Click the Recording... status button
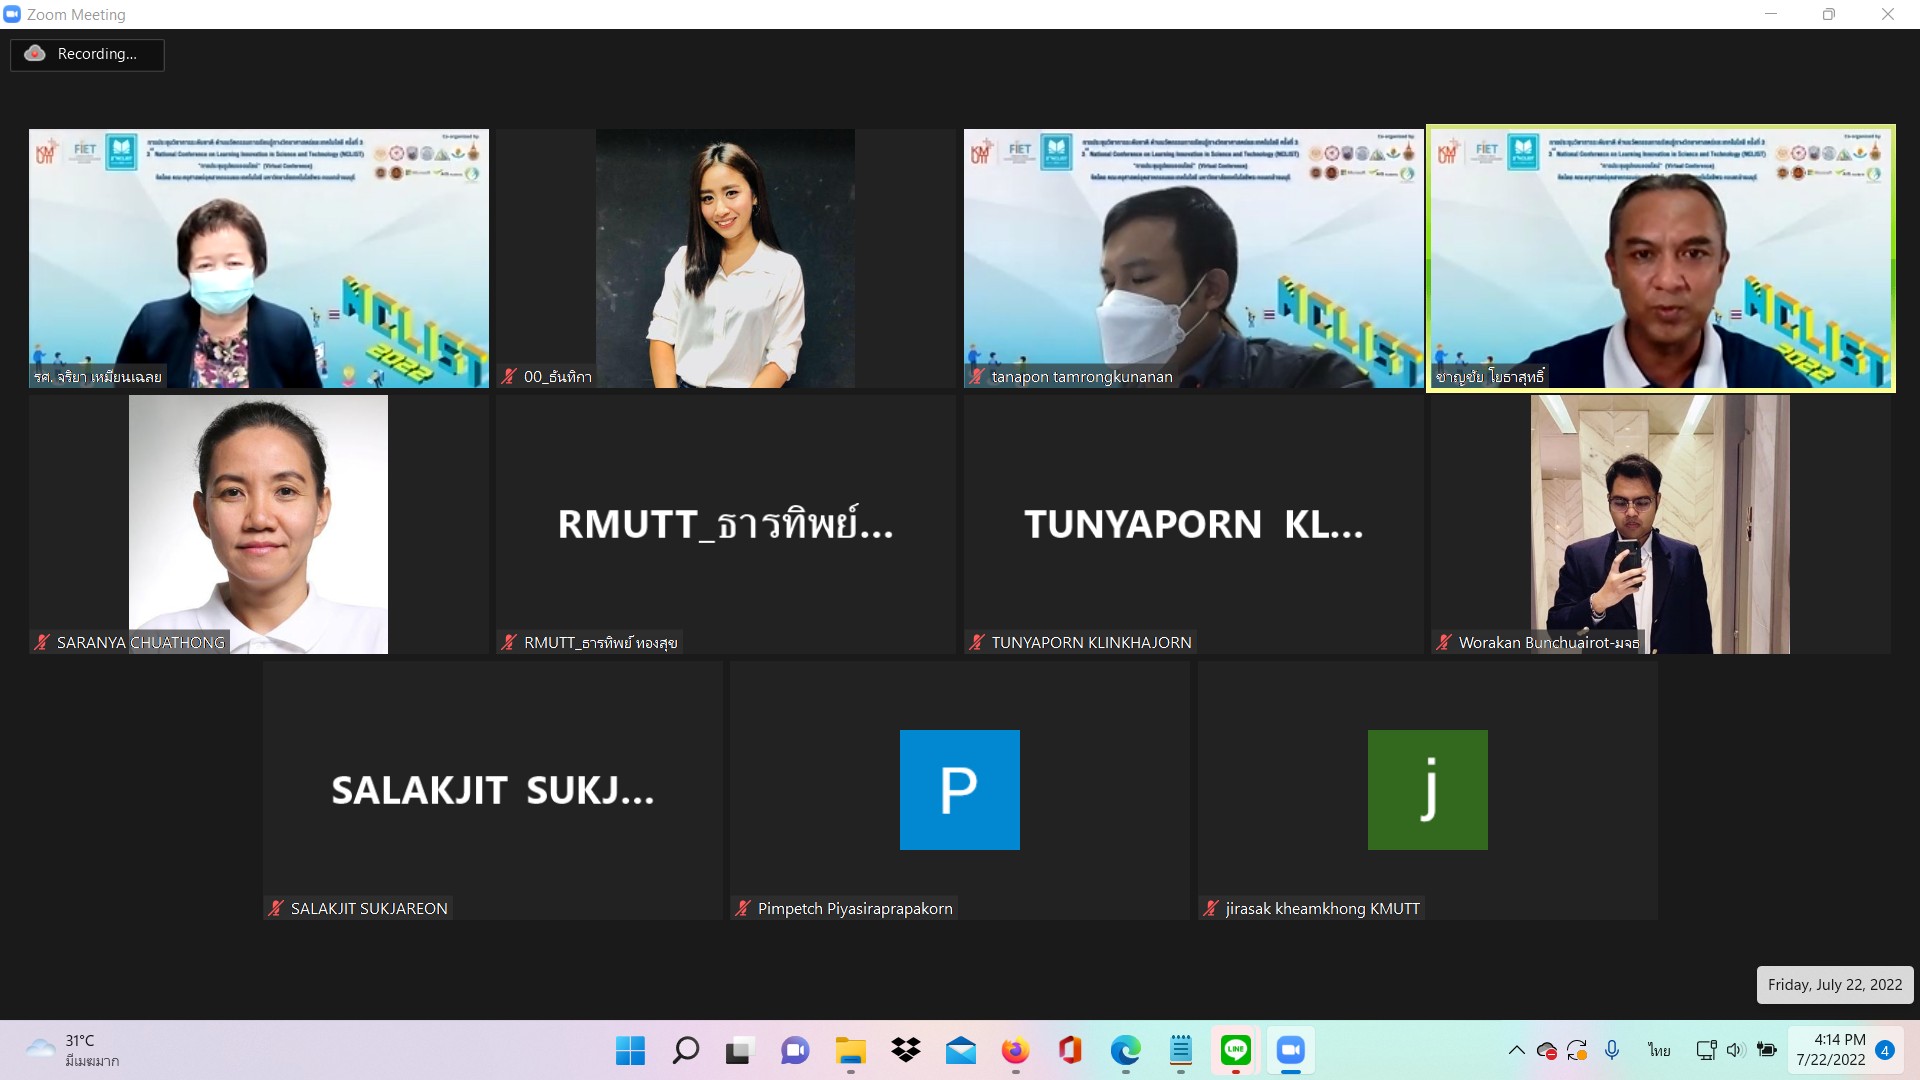 [x=96, y=54]
